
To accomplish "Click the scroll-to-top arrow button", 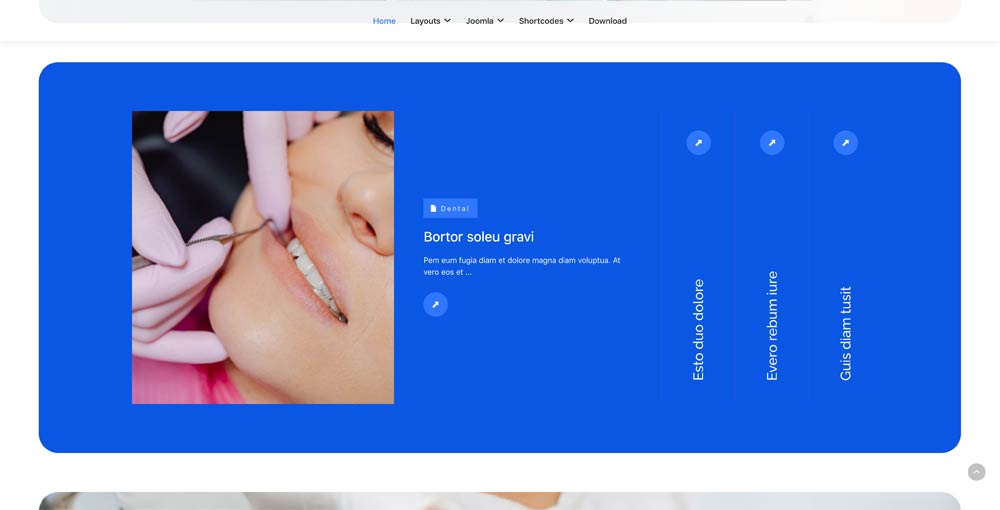I will (x=976, y=472).
